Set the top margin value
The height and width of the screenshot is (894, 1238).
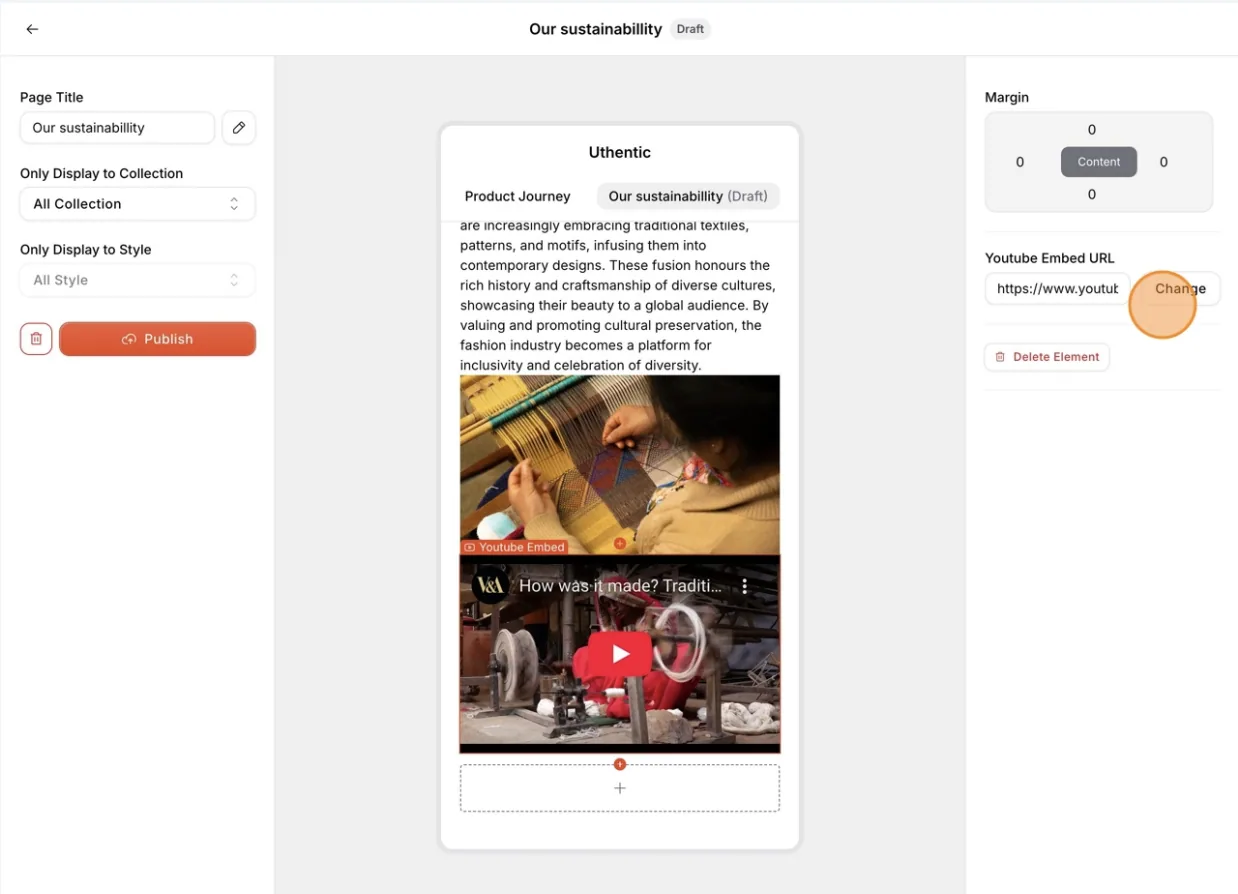[1092, 130]
